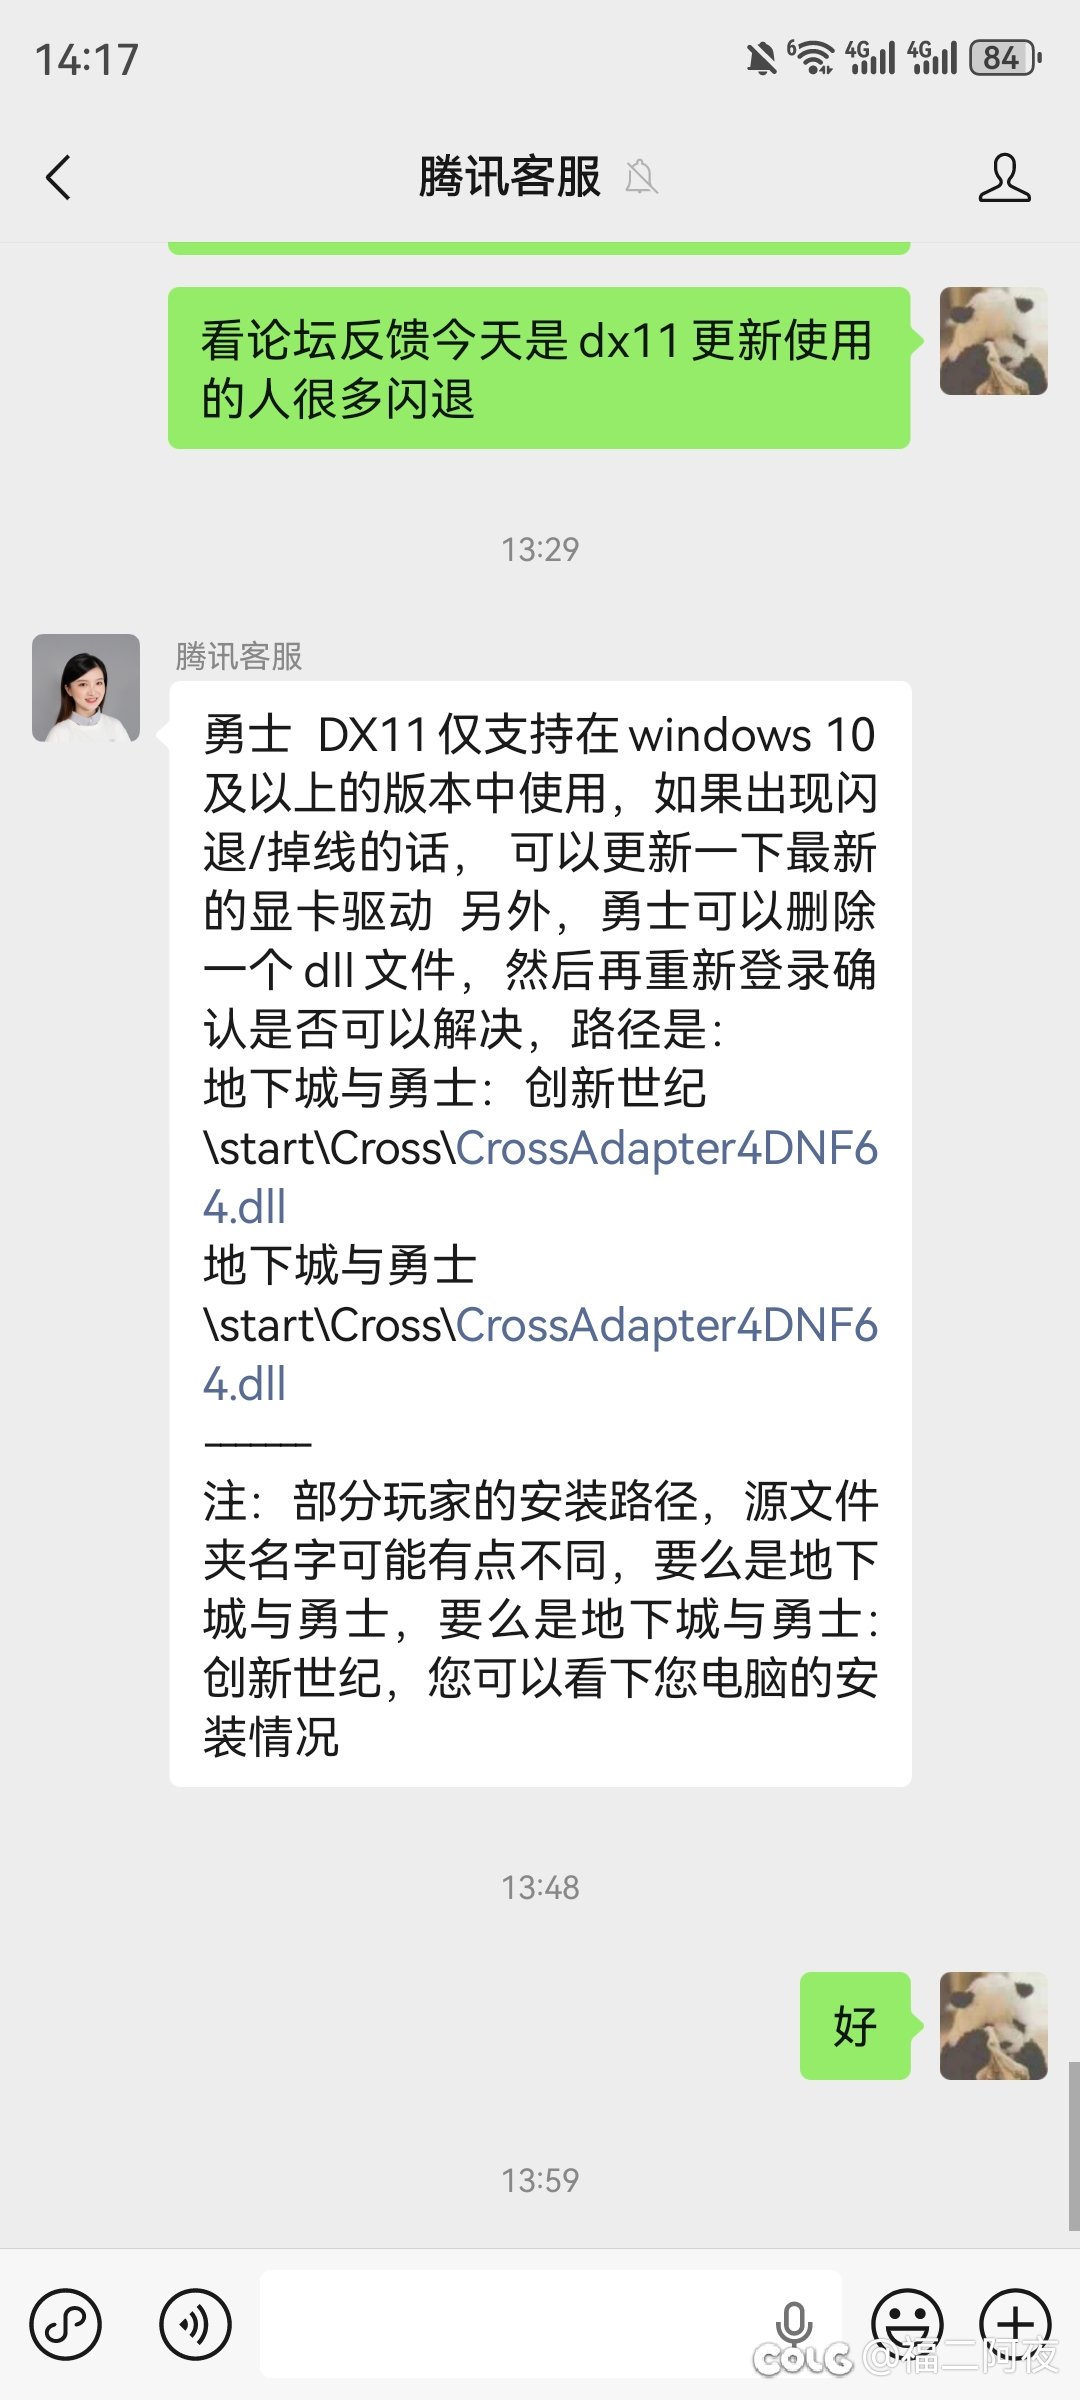Tap the microphone icon in input field

tap(794, 2324)
